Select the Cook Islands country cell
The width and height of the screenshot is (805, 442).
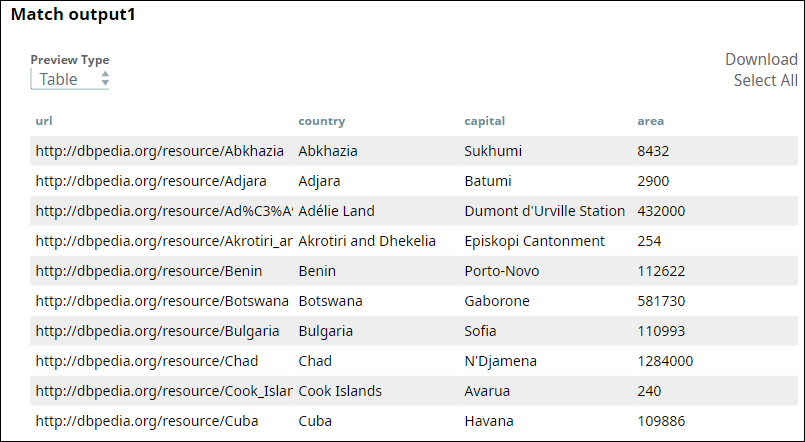(340, 391)
